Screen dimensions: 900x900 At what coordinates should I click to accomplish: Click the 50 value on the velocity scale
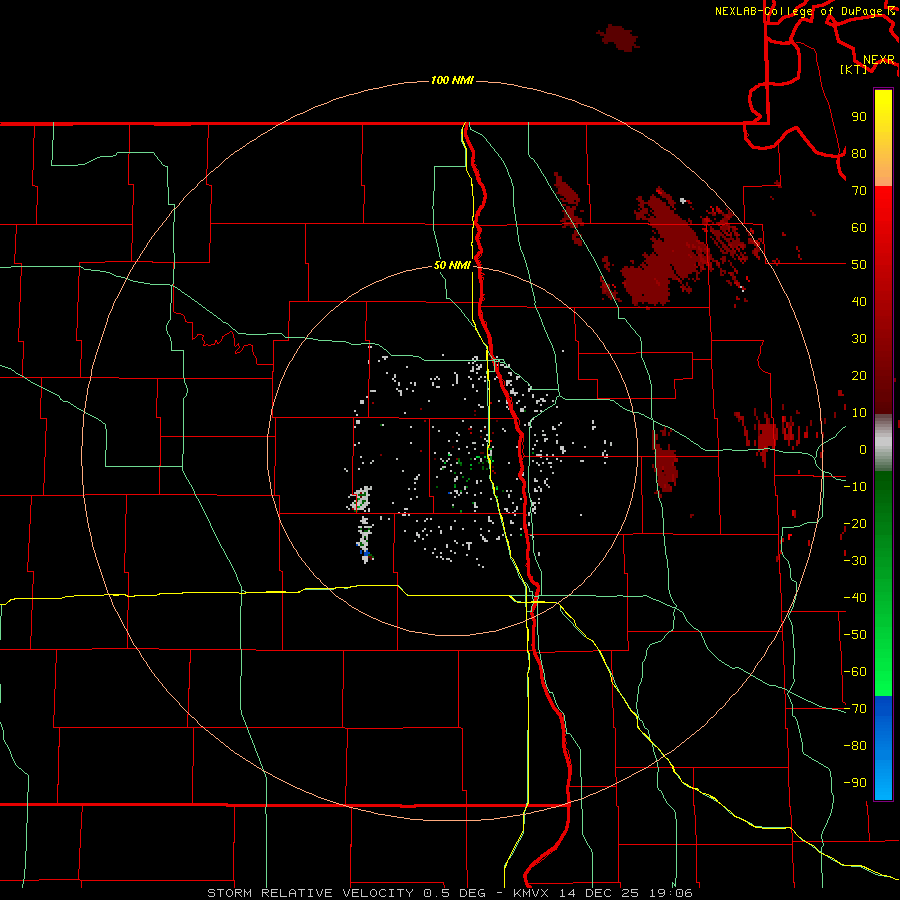[859, 265]
